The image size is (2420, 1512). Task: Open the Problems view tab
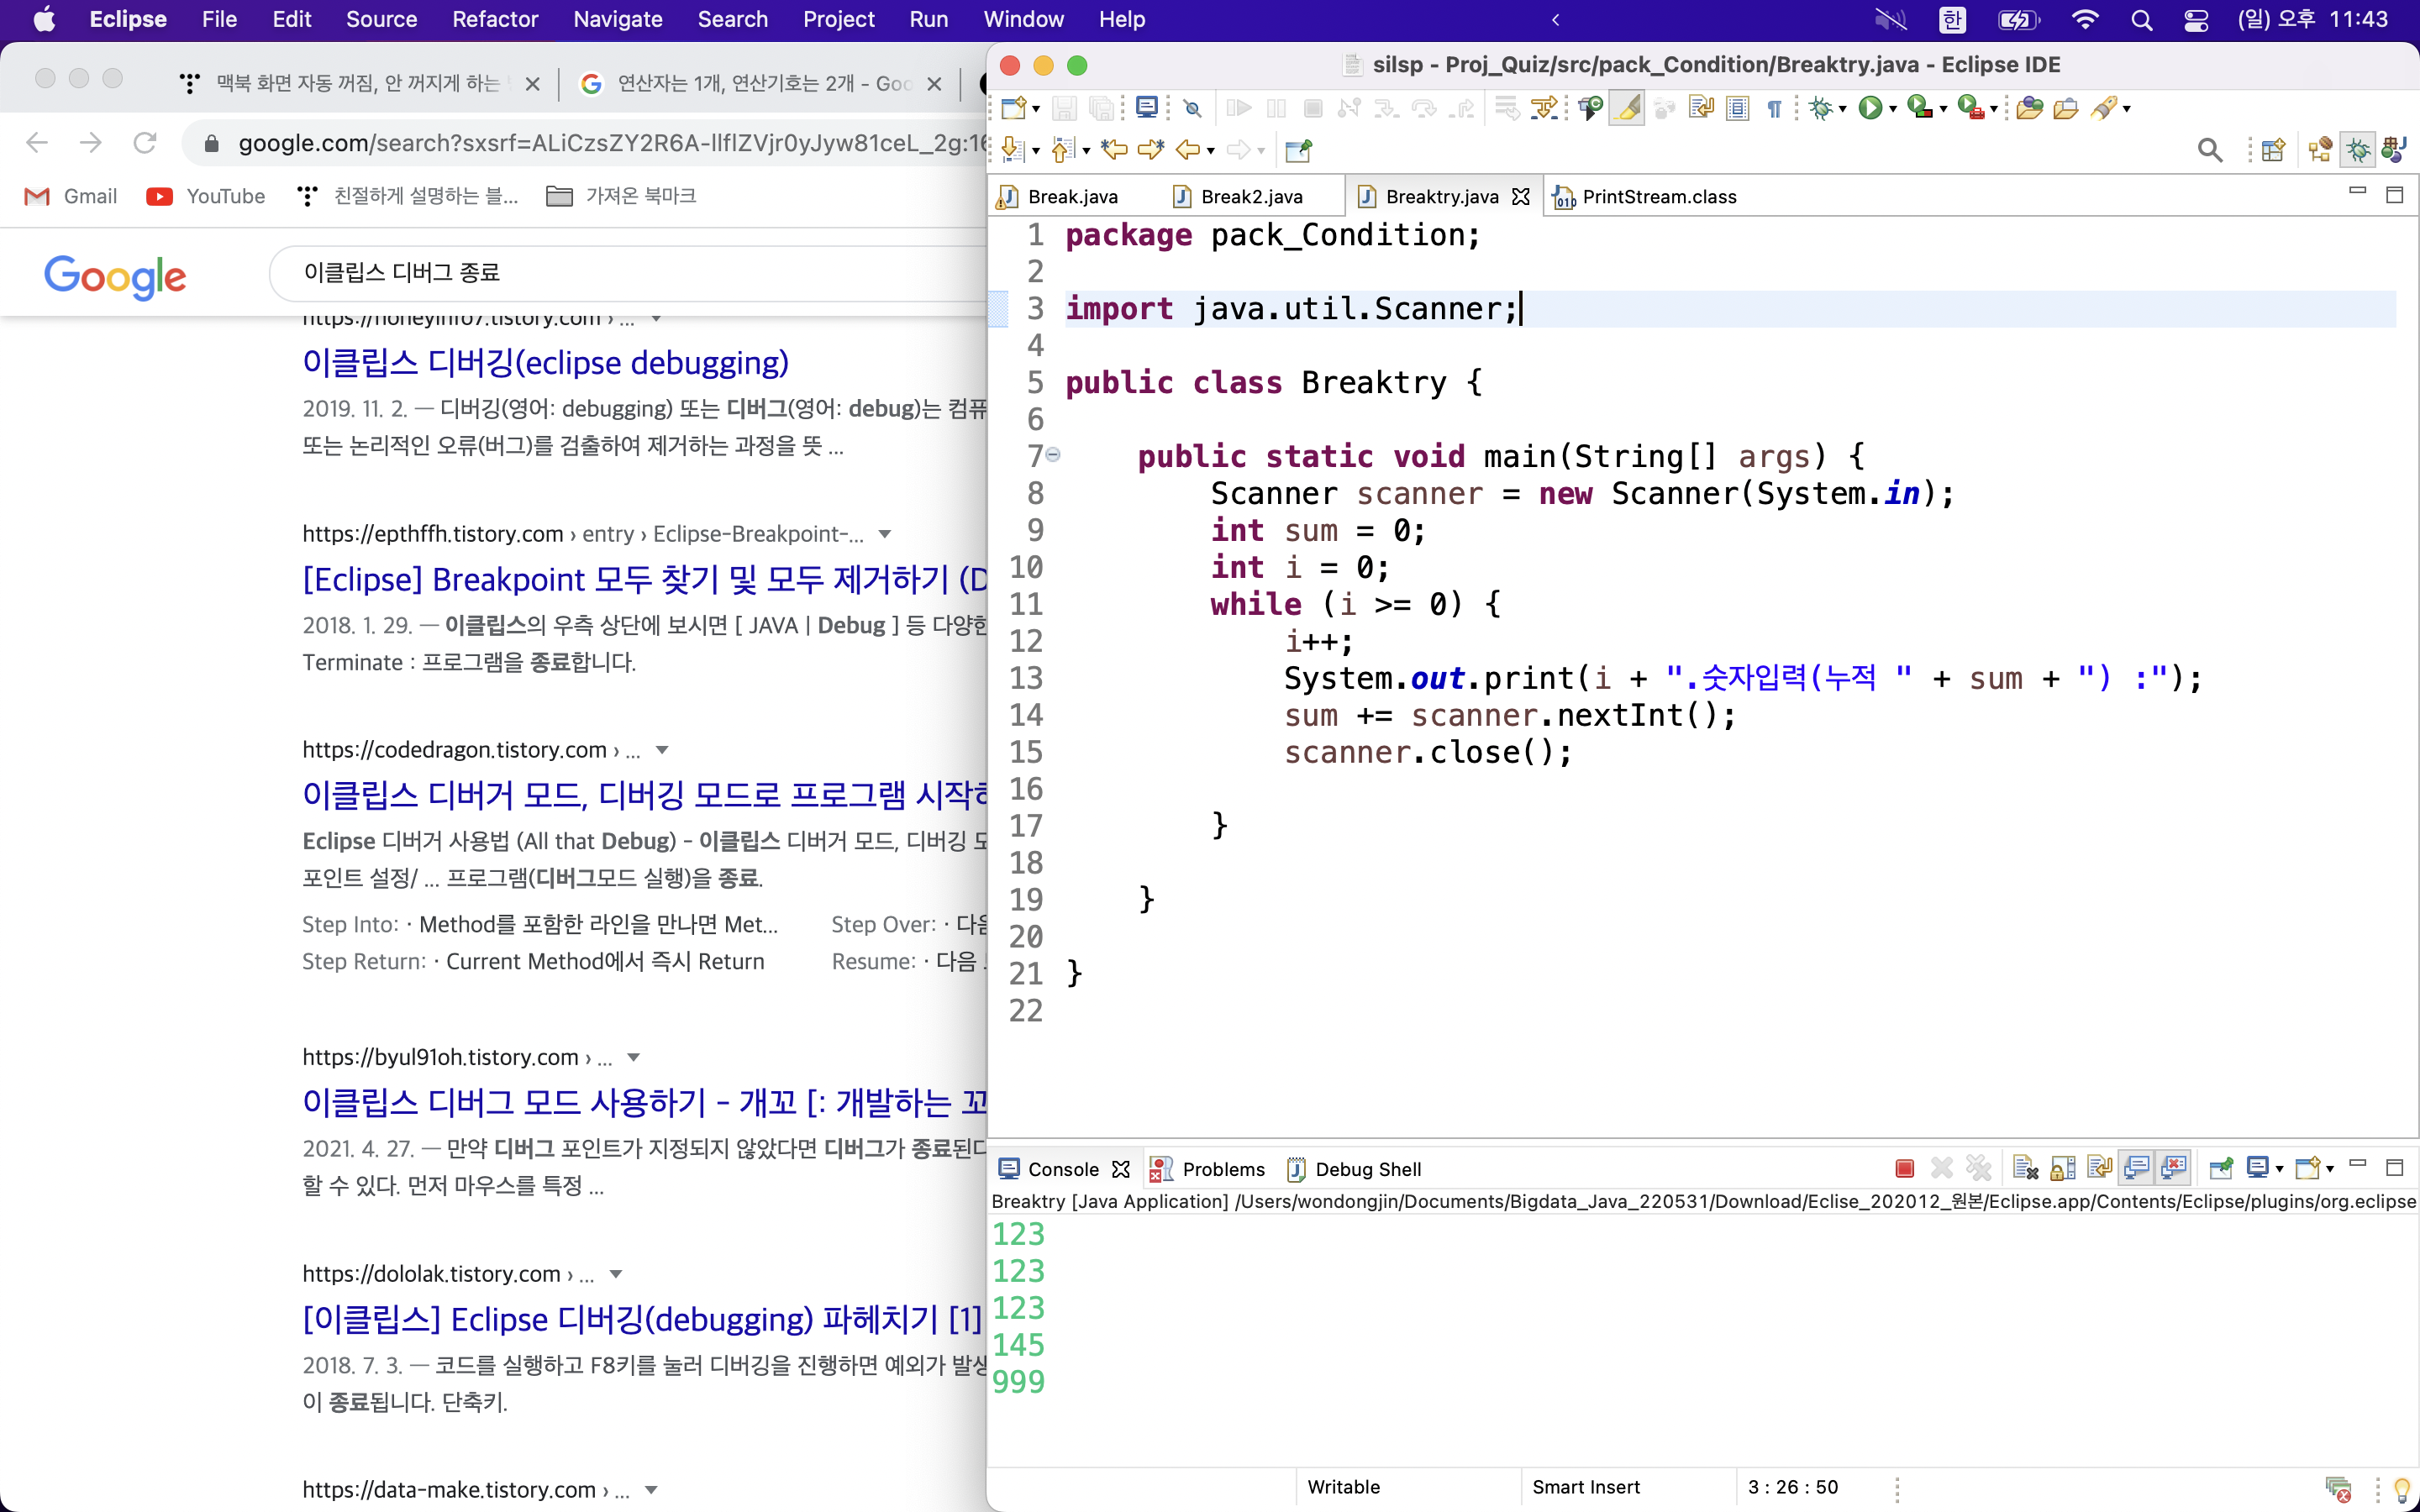1222,1169
